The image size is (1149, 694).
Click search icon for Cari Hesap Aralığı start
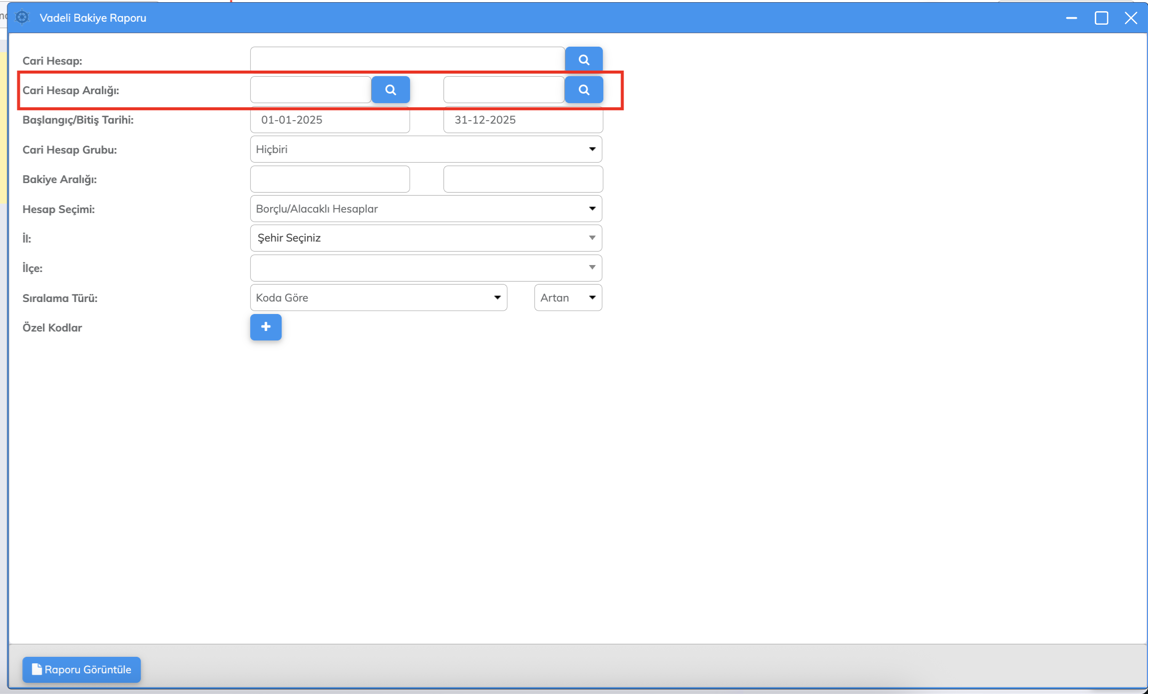pos(390,90)
